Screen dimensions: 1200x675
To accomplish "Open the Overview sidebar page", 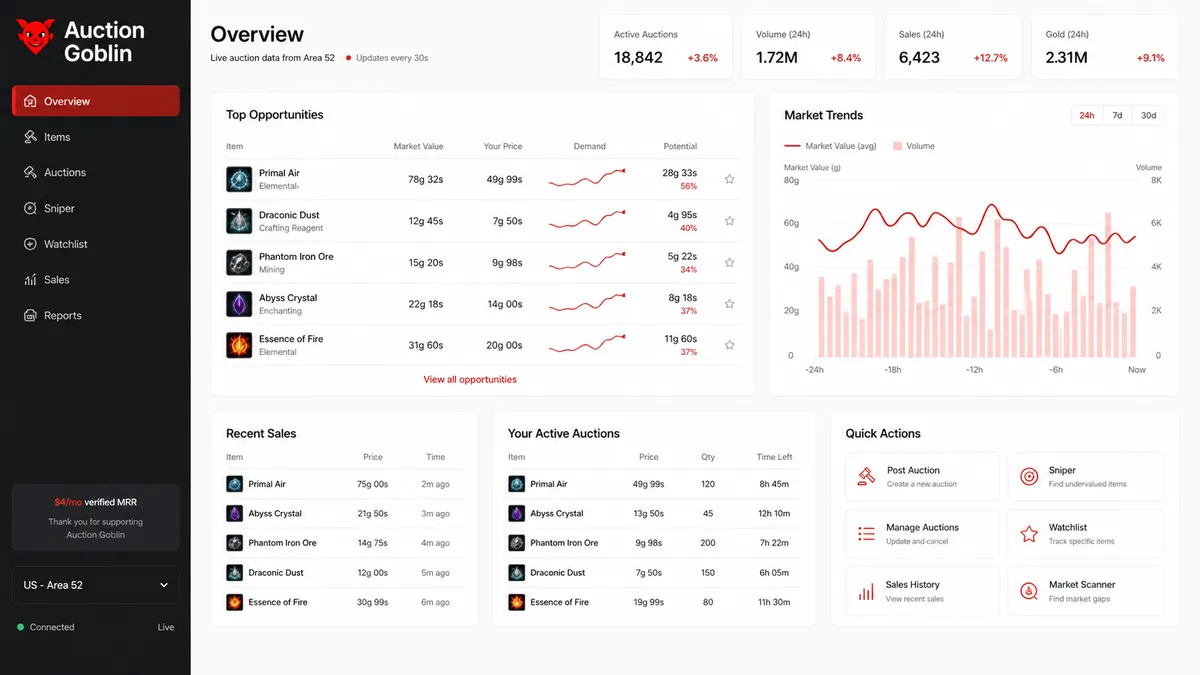I will click(x=96, y=101).
